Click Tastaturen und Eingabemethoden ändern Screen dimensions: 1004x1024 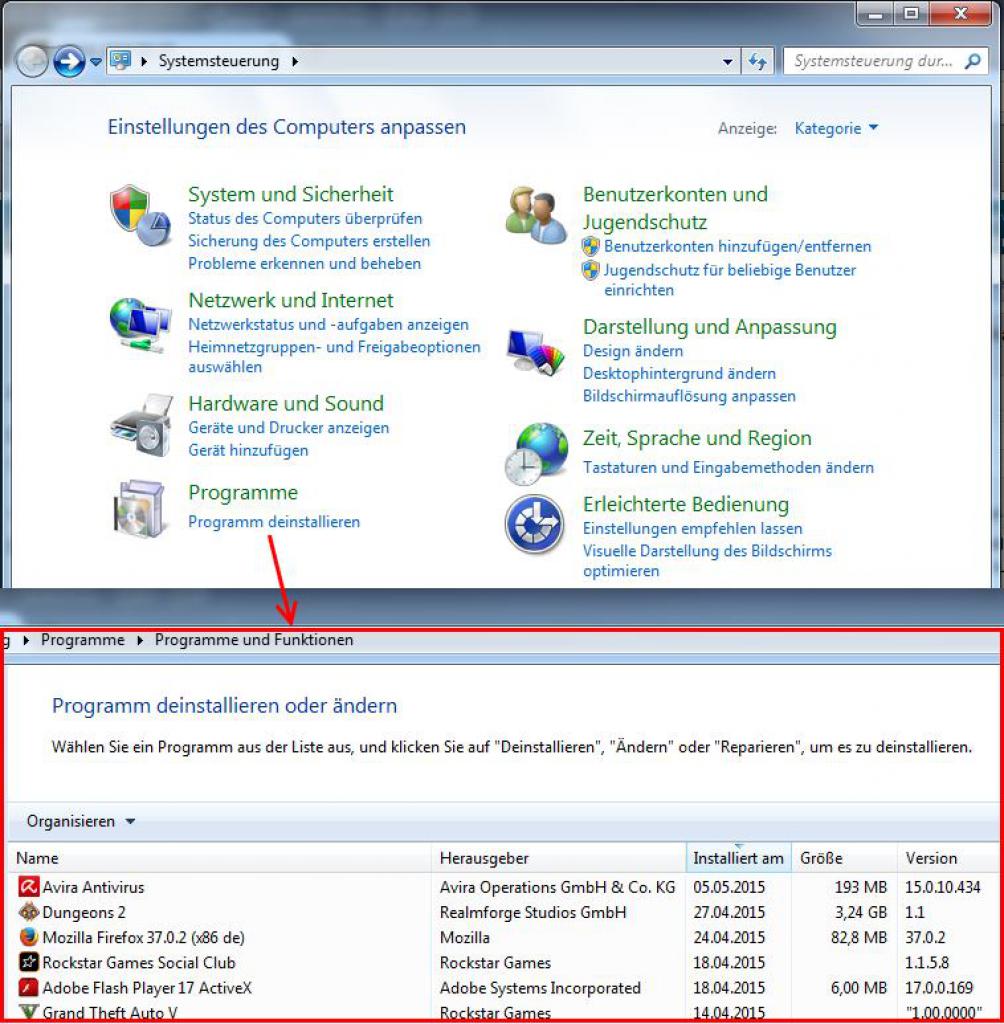tap(728, 468)
